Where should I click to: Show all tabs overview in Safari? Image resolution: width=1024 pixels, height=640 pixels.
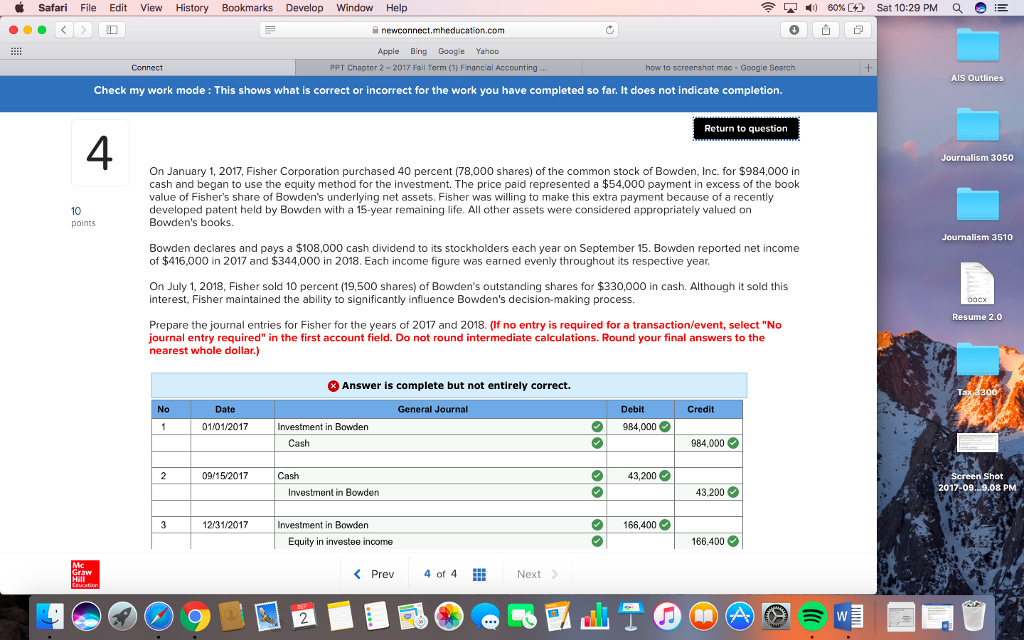pos(857,29)
